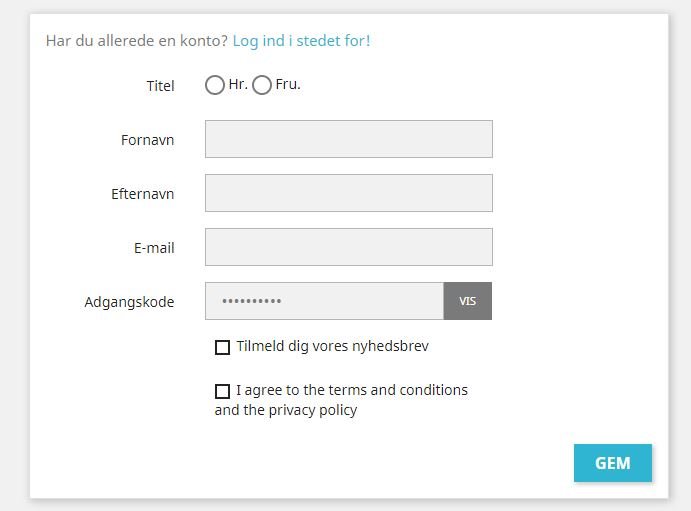
Task: Click into the Efternavn text box
Action: 348,193
